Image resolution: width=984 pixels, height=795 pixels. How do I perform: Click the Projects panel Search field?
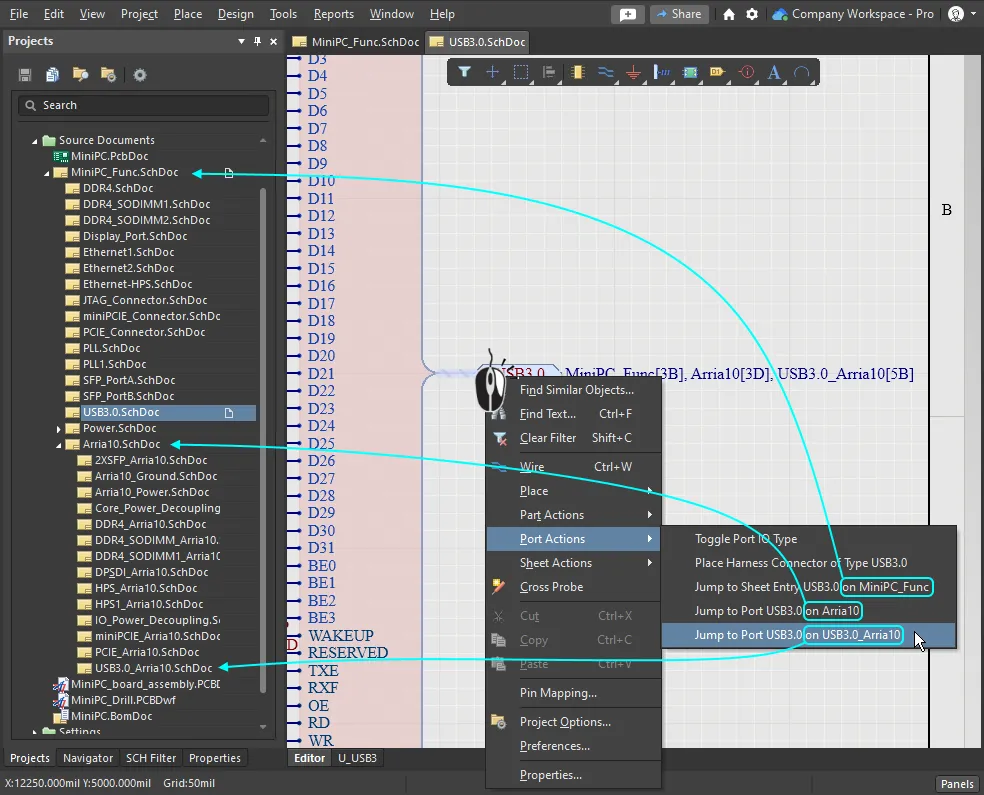tap(144, 105)
